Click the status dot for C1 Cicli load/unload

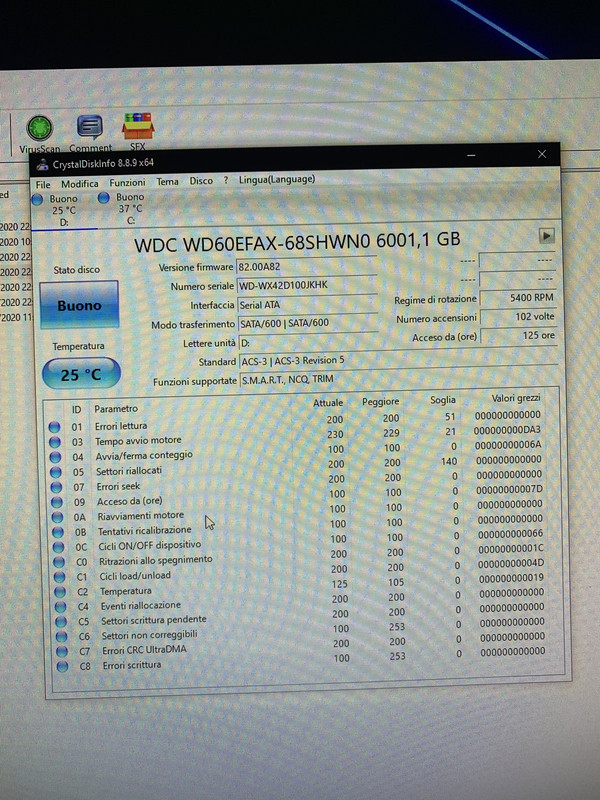click(x=60, y=577)
